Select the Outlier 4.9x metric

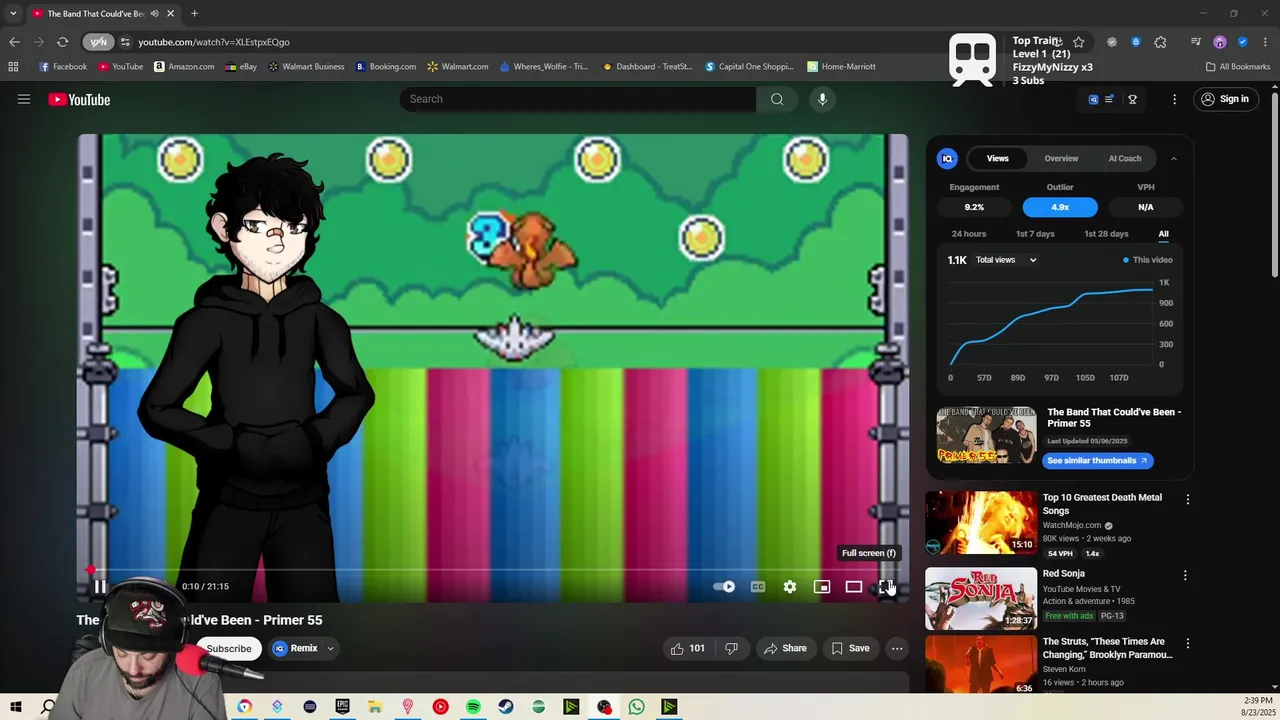click(1060, 207)
